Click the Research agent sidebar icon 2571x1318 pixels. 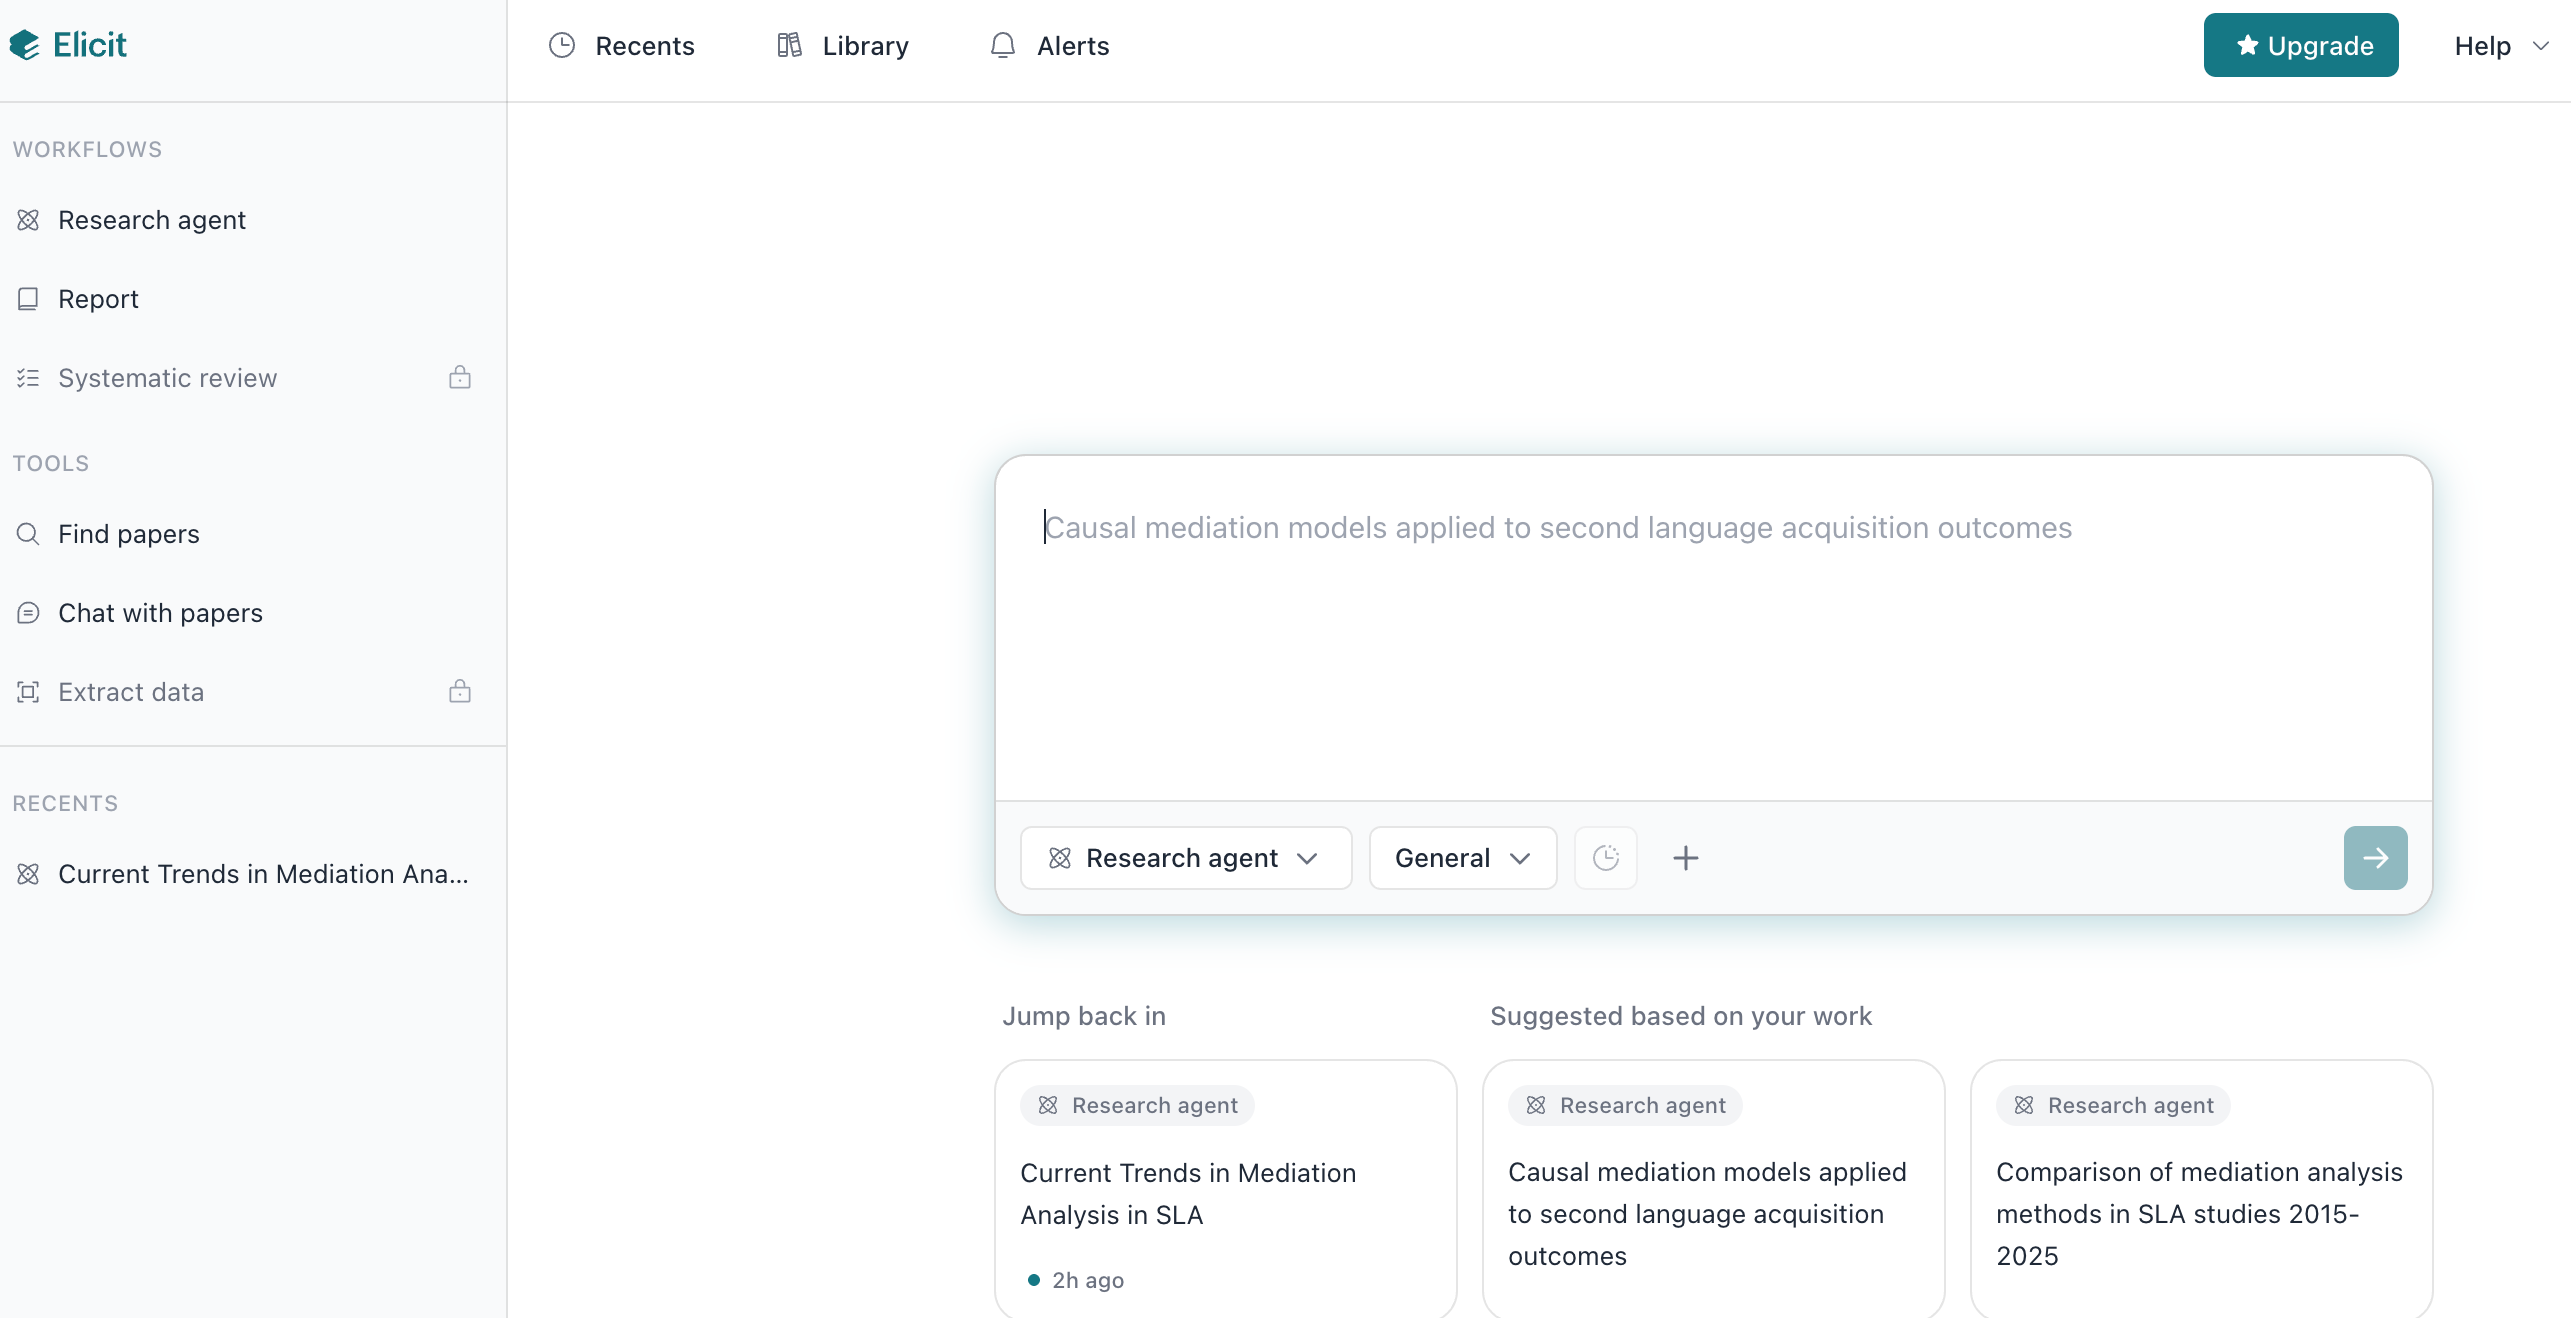pyautogui.click(x=28, y=220)
